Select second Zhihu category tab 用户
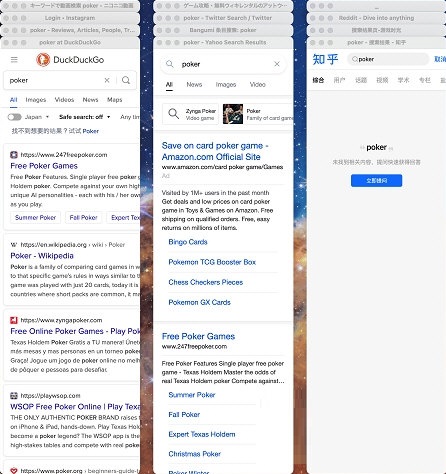446x474 pixels. pos(339,80)
